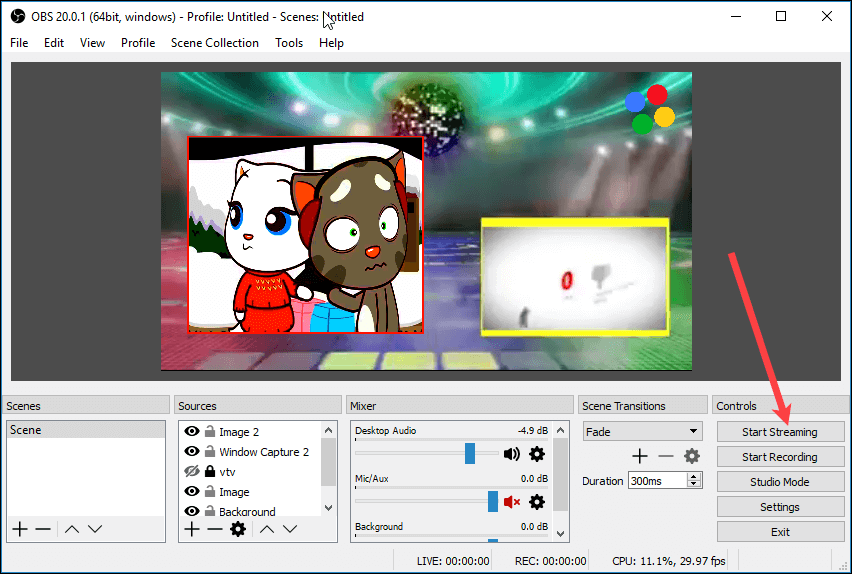
Task: Toggle lock on Background source
Action: click(210, 511)
